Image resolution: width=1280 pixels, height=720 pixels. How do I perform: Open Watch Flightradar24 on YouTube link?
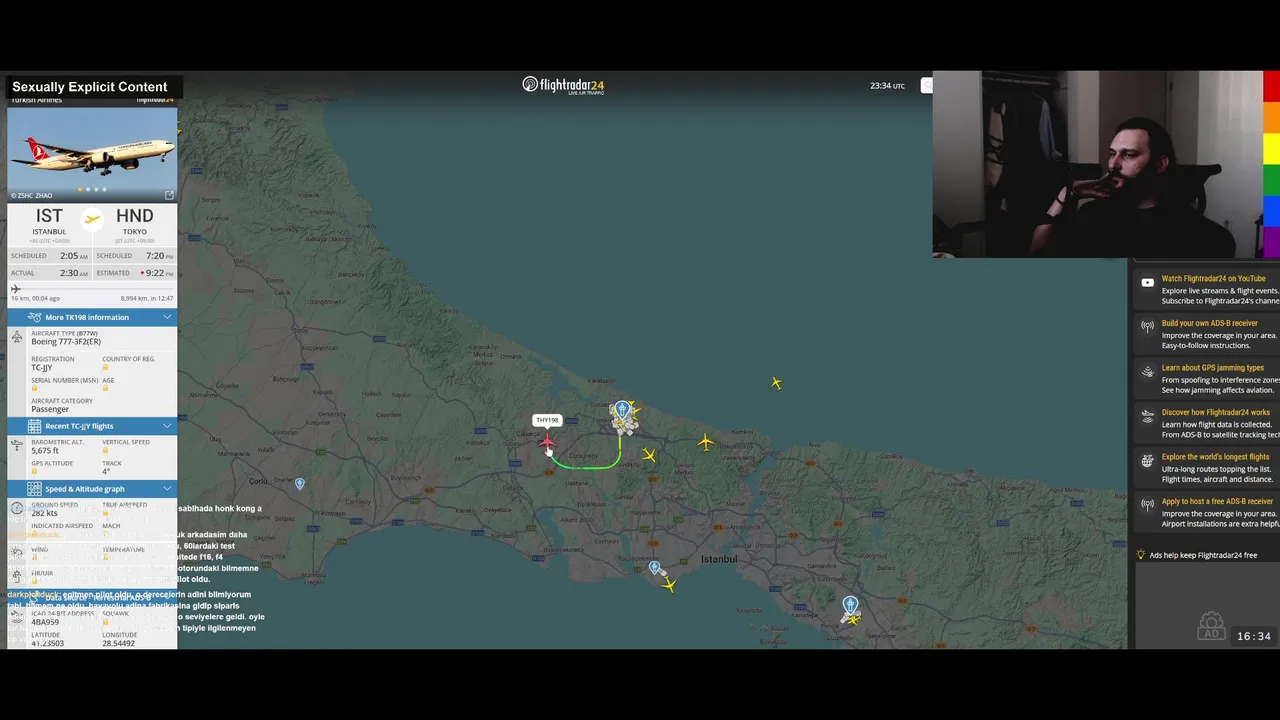tap(1213, 279)
